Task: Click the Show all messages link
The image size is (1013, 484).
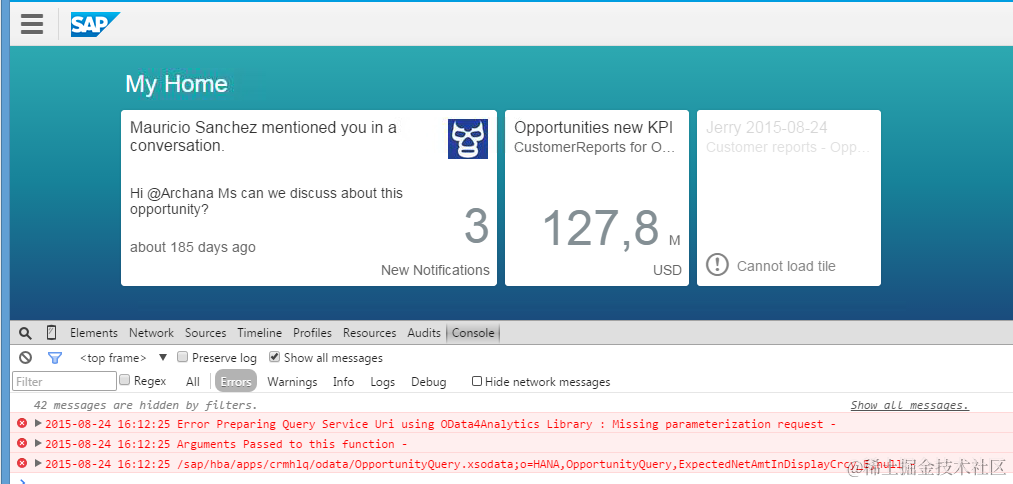Action: (x=910, y=405)
